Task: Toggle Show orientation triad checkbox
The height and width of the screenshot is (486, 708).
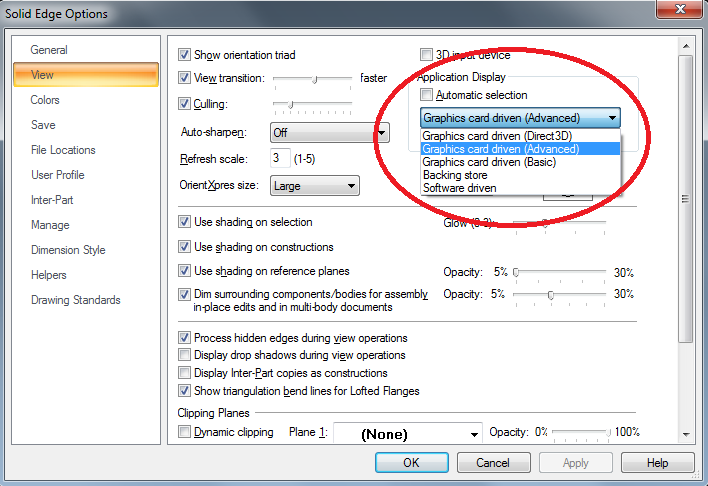Action: (184, 55)
